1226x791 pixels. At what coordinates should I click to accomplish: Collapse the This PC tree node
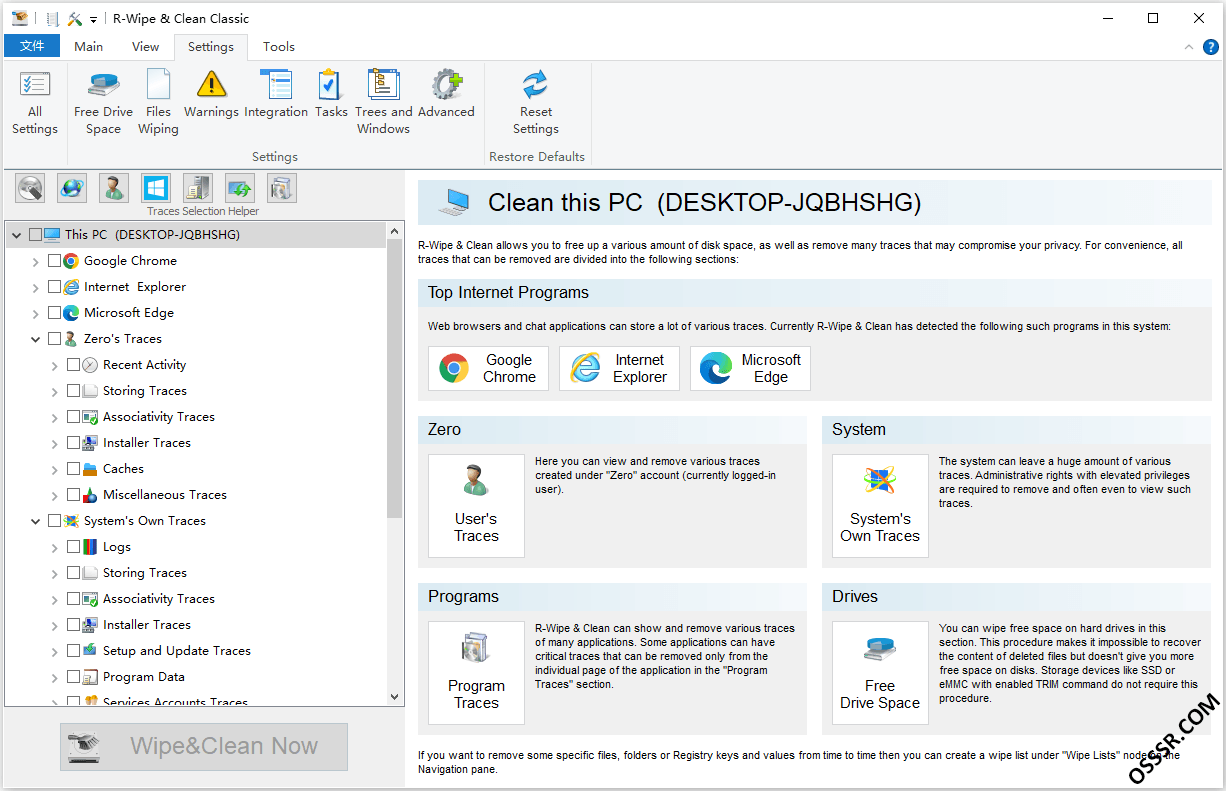17,235
